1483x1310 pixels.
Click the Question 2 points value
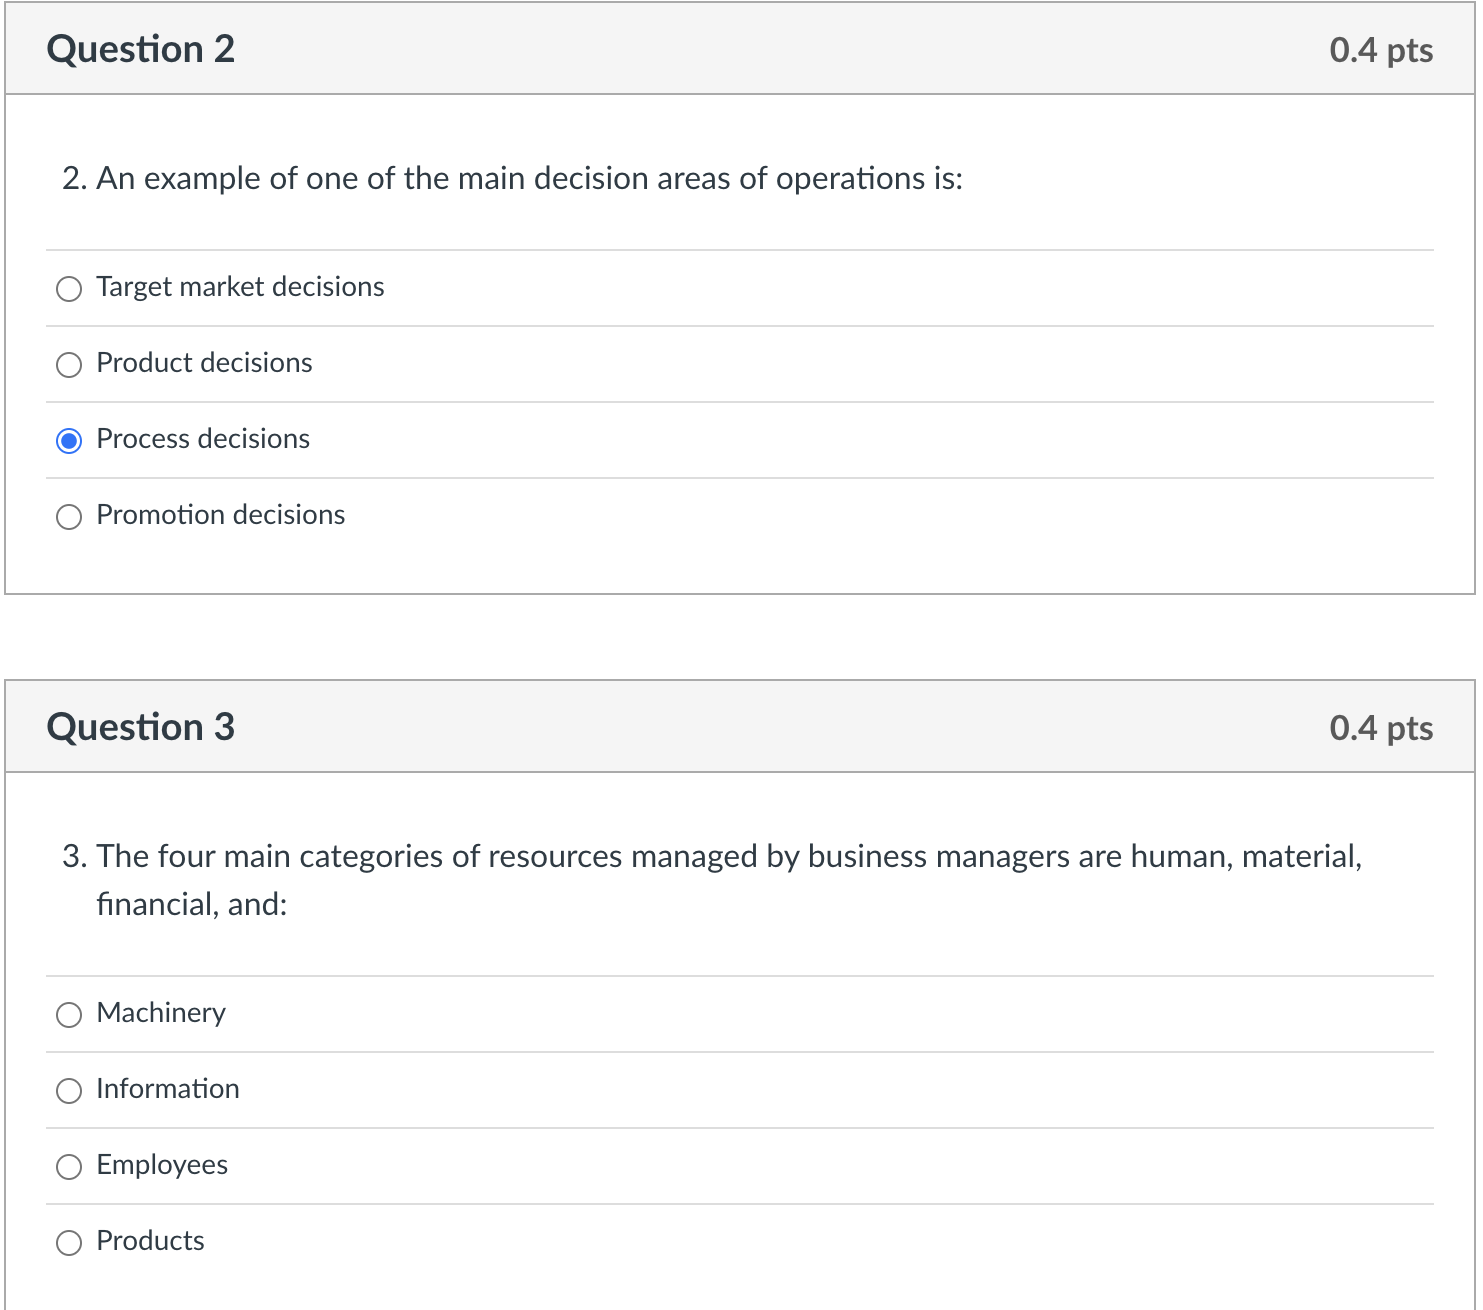[x=1381, y=50]
